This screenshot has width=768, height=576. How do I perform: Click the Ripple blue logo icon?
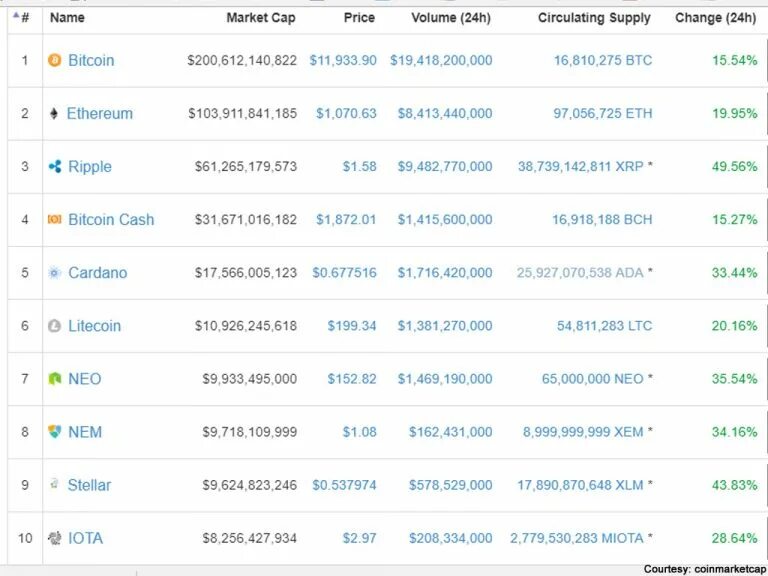55,167
